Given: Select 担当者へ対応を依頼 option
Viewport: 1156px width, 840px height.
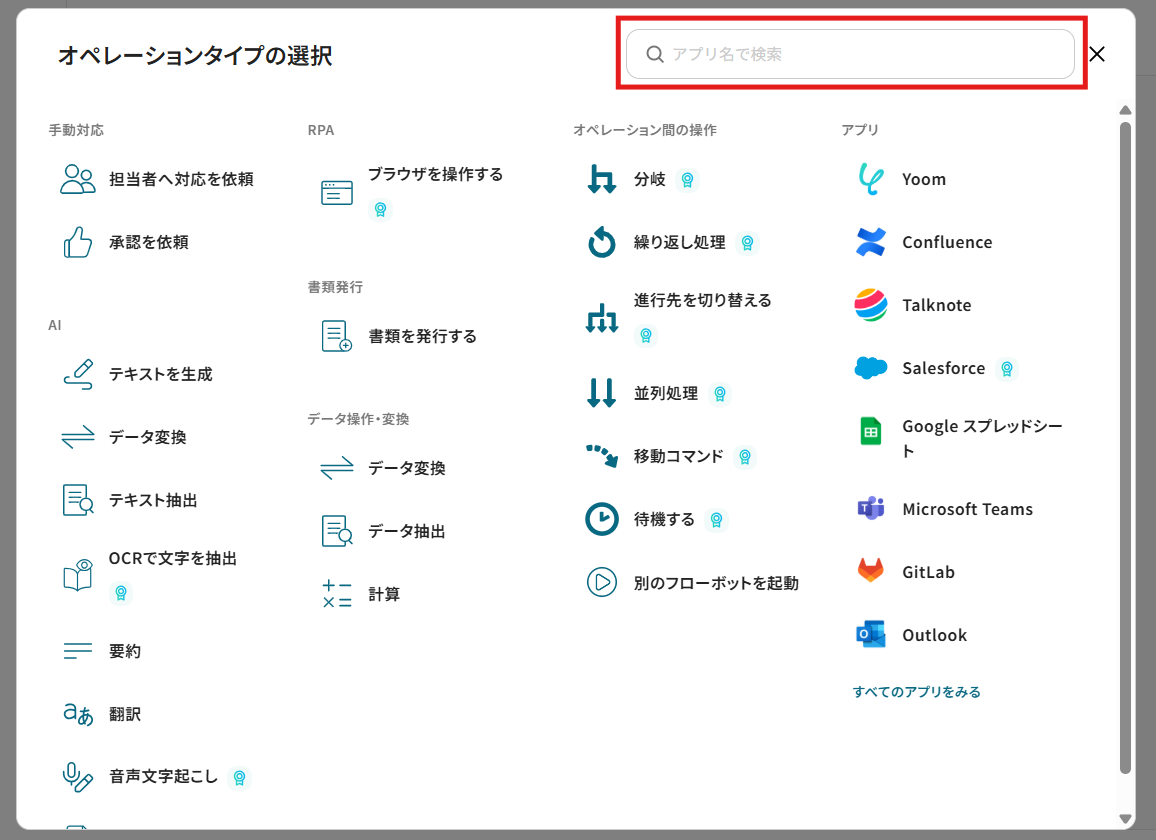Looking at the screenshot, I should pos(180,180).
